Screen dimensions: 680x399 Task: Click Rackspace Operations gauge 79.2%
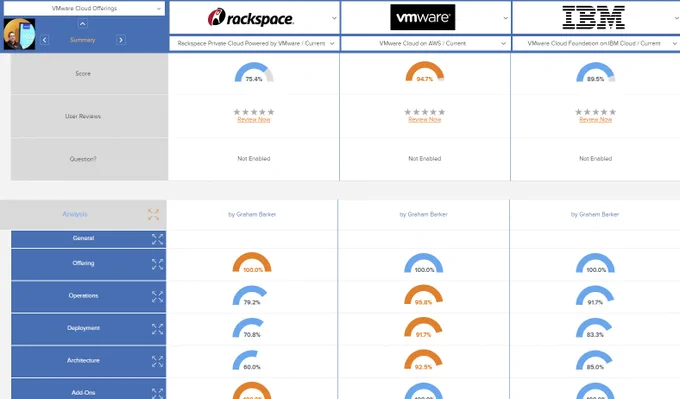pos(250,296)
